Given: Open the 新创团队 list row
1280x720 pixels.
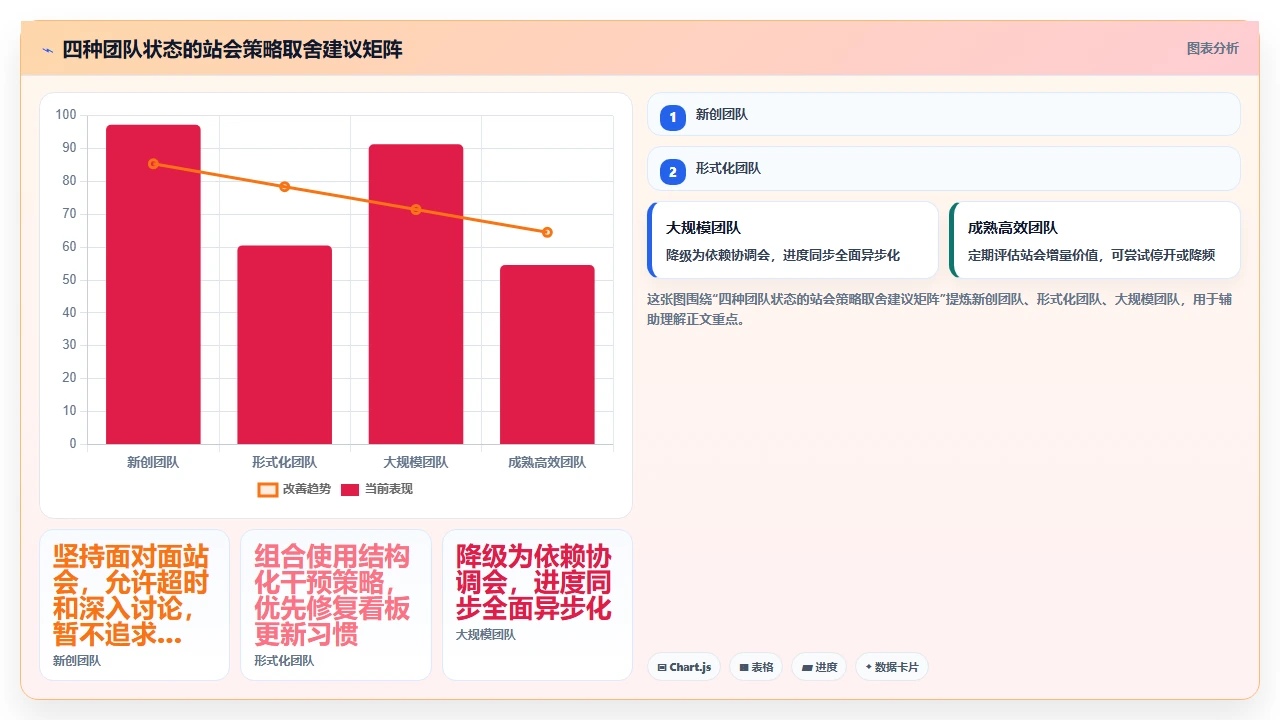Looking at the screenshot, I should [944, 114].
